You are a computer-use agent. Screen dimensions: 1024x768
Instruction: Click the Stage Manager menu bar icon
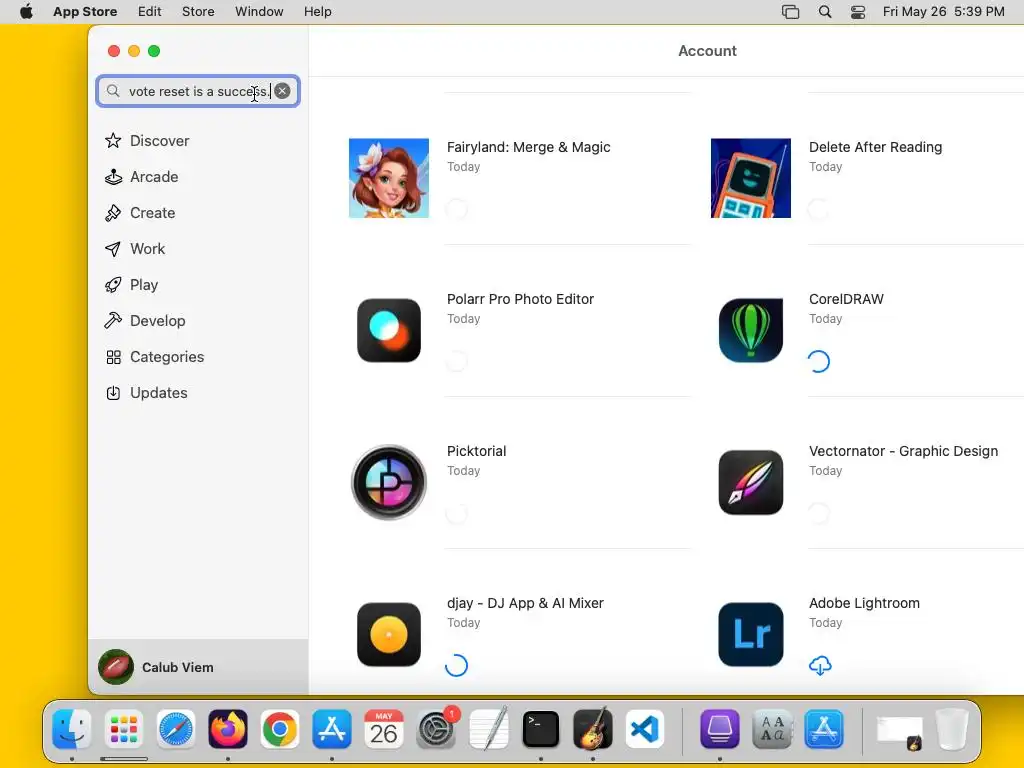click(x=790, y=12)
